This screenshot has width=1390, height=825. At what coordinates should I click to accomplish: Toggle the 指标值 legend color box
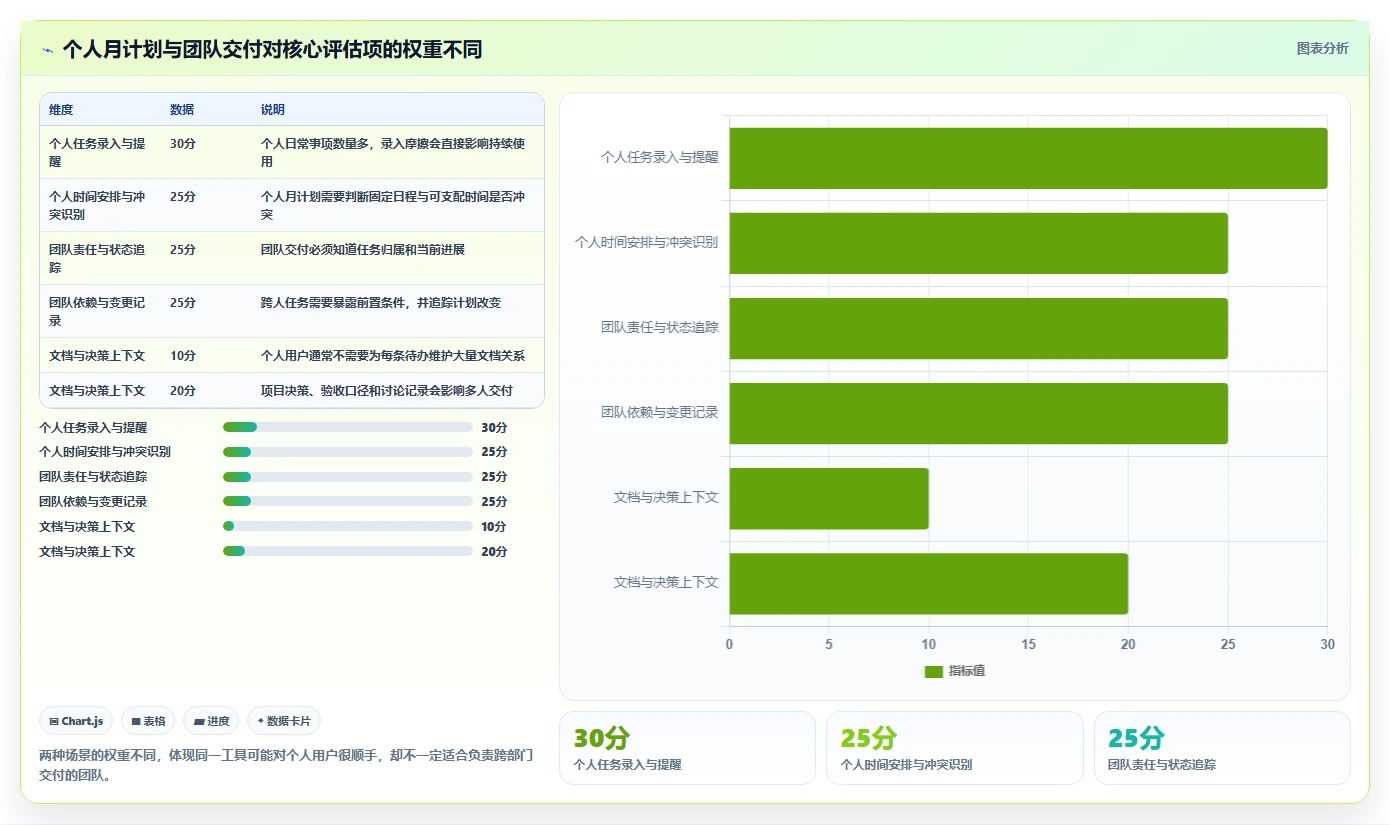pyautogui.click(x=933, y=672)
